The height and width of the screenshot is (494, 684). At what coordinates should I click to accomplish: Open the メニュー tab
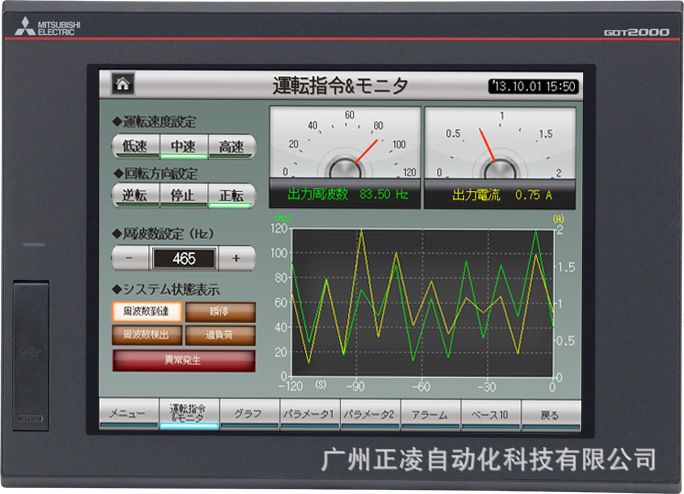point(128,414)
